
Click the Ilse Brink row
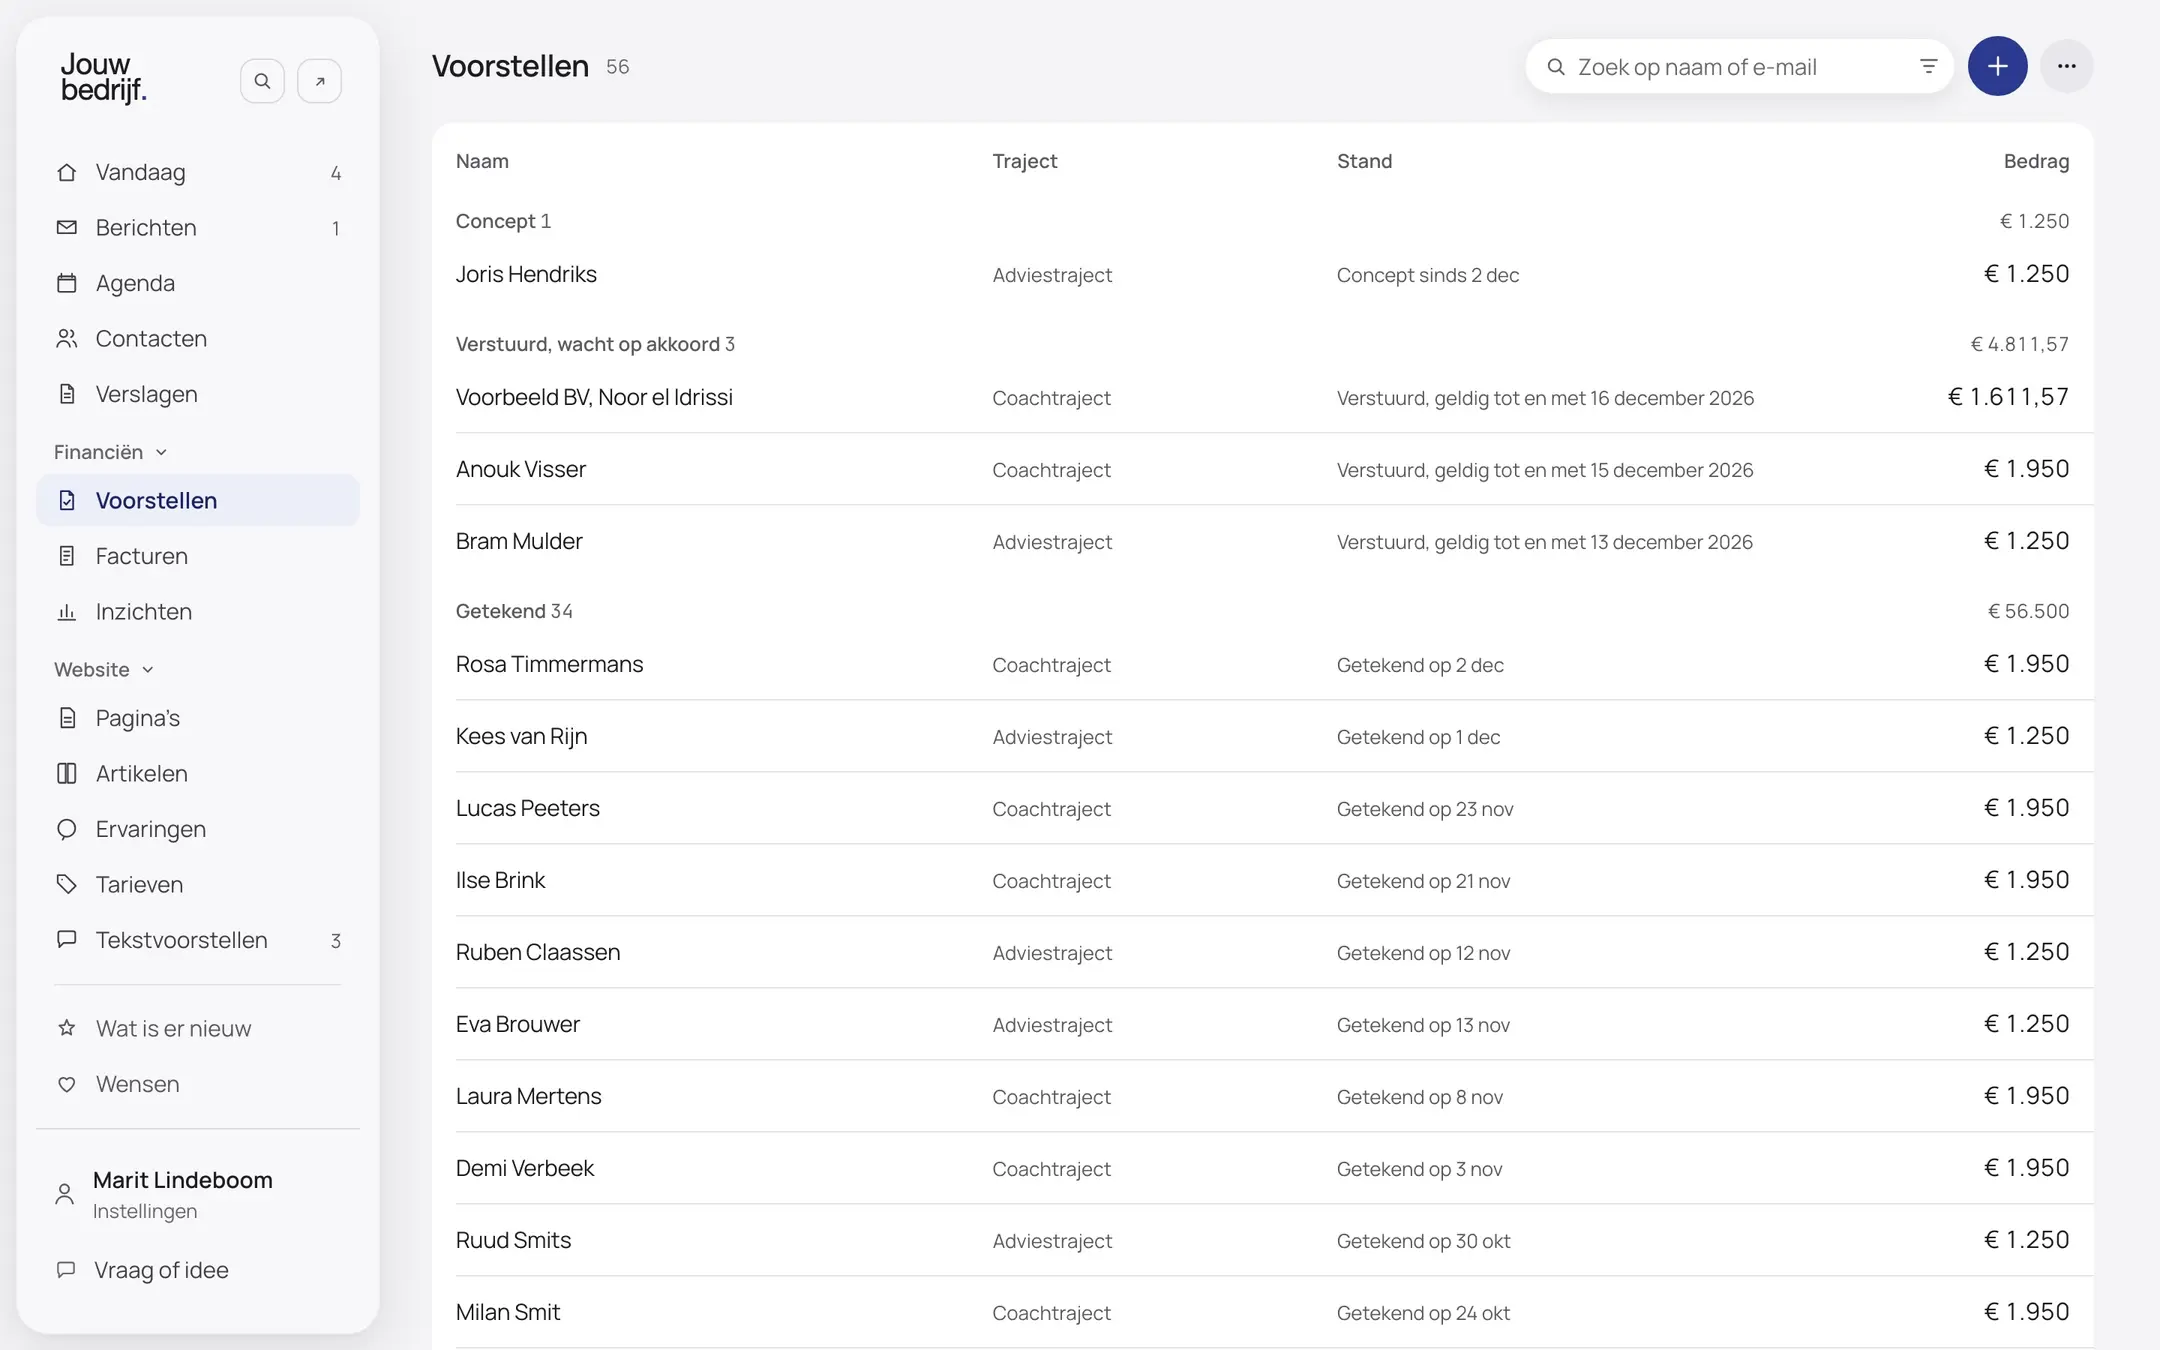1262,880
